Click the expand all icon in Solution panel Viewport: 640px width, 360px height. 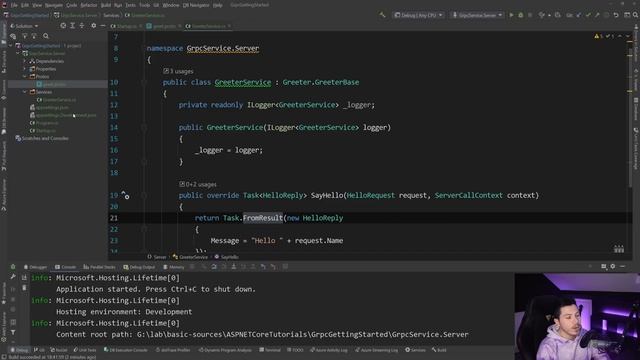pyautogui.click(x=72, y=26)
